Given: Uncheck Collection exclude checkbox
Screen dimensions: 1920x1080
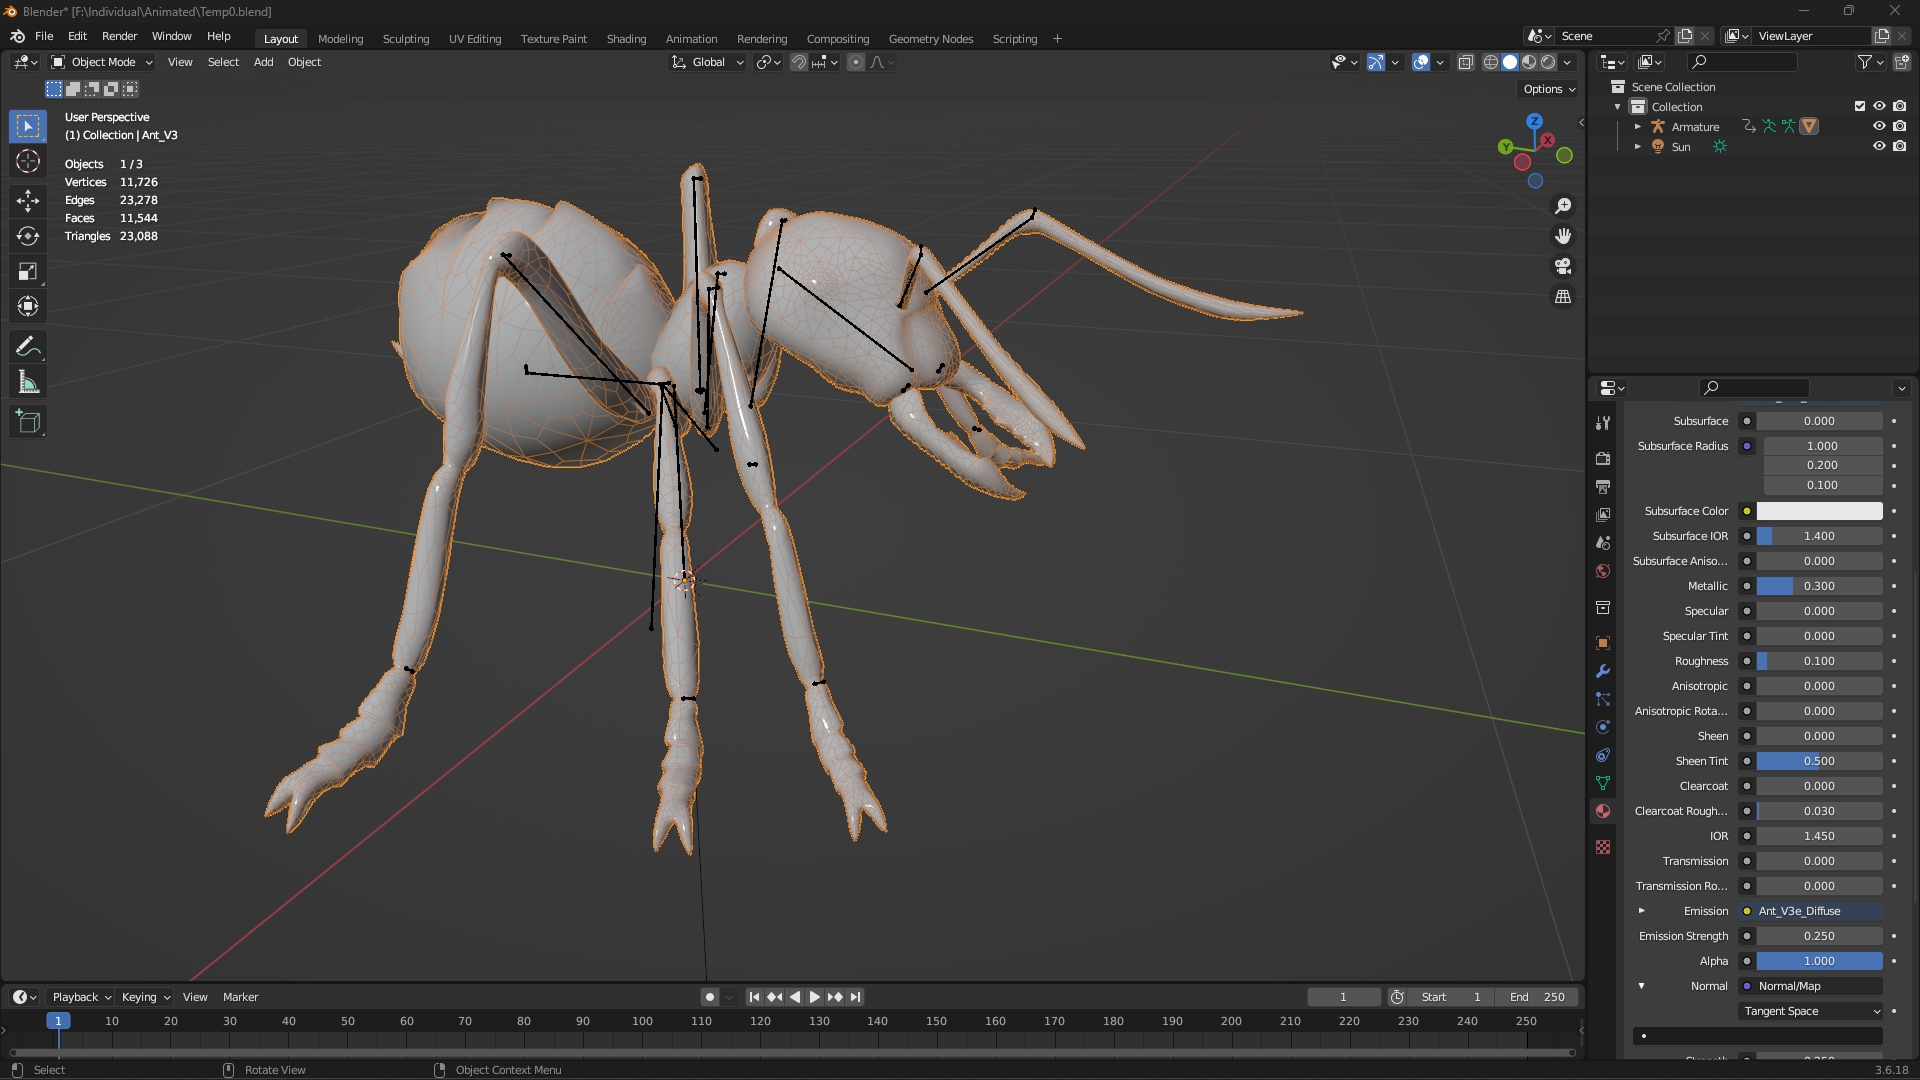Looking at the screenshot, I should (1860, 106).
